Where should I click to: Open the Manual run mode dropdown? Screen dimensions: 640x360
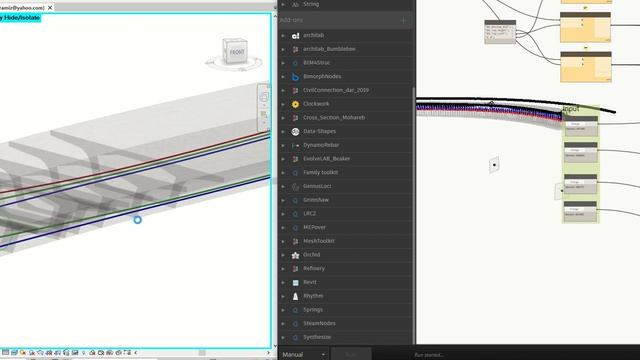coord(304,354)
